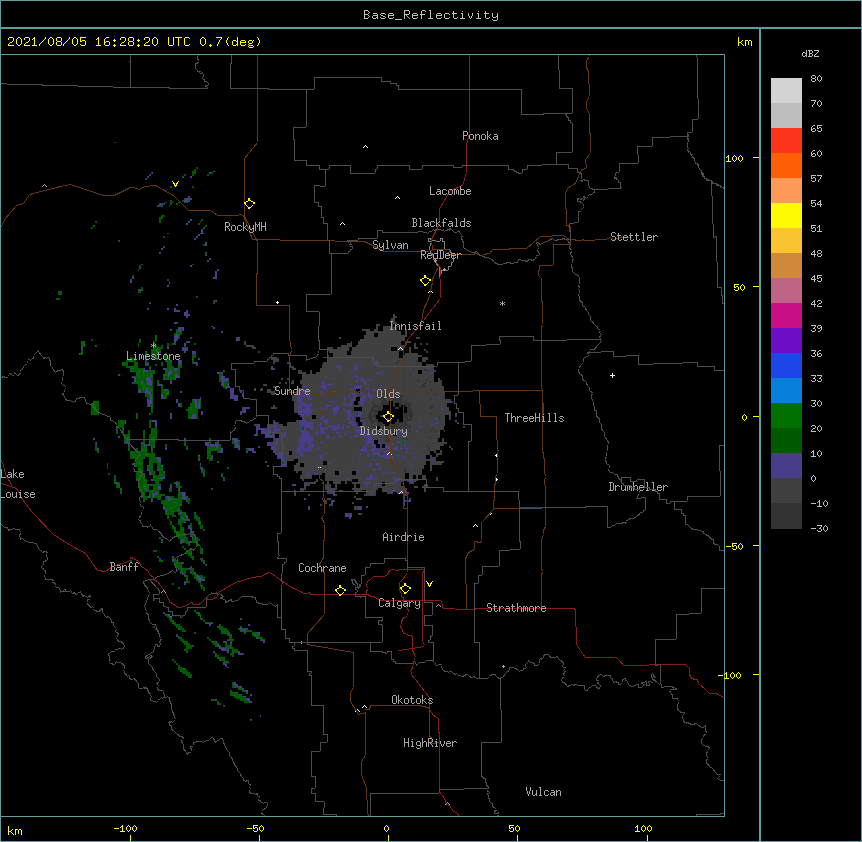The width and height of the screenshot is (862, 842).
Task: Click the Innisfail label
Action: click(416, 326)
